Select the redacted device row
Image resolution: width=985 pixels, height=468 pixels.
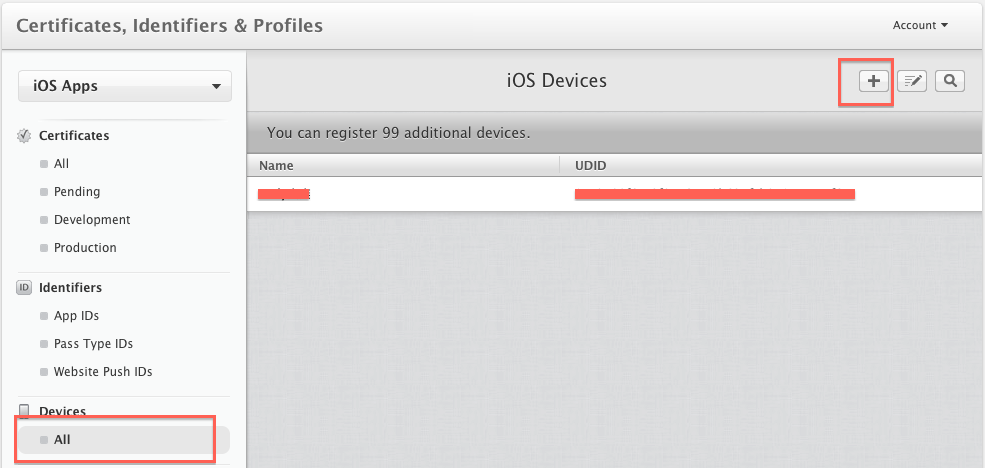click(614, 193)
